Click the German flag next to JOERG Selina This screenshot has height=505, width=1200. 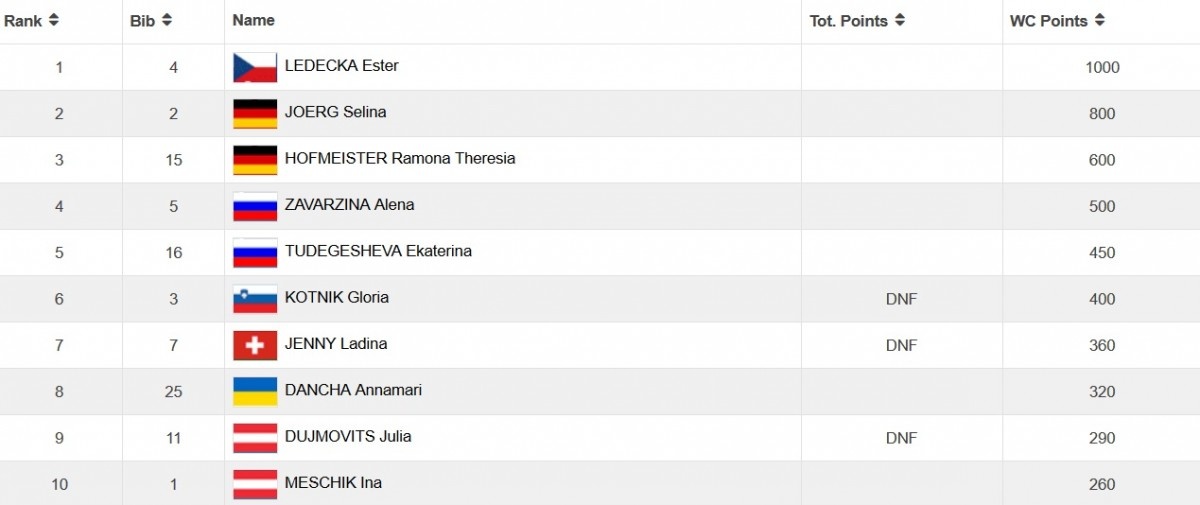tap(255, 113)
